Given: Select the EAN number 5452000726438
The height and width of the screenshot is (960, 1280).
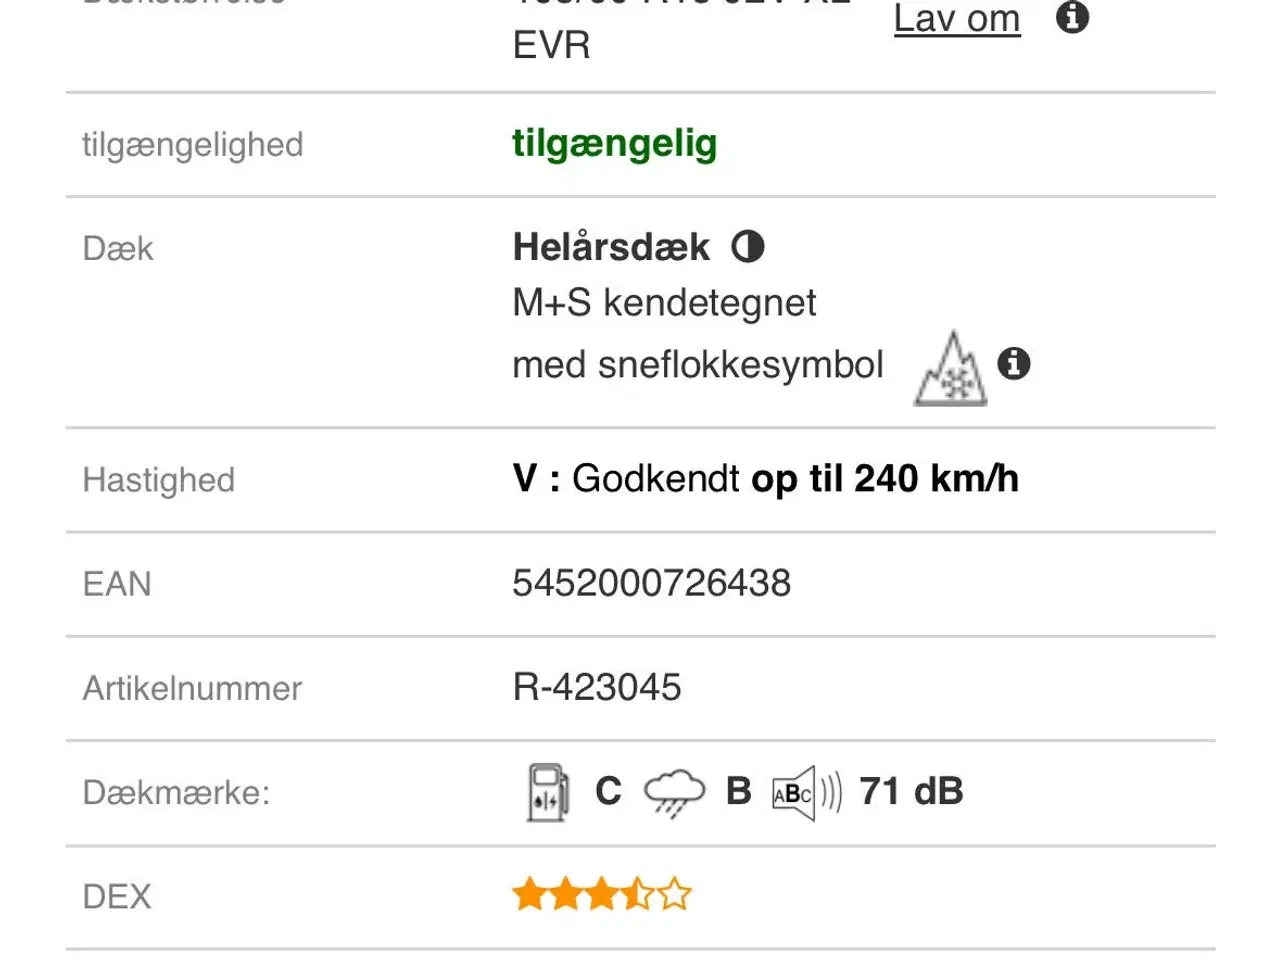Looking at the screenshot, I should pos(650,582).
